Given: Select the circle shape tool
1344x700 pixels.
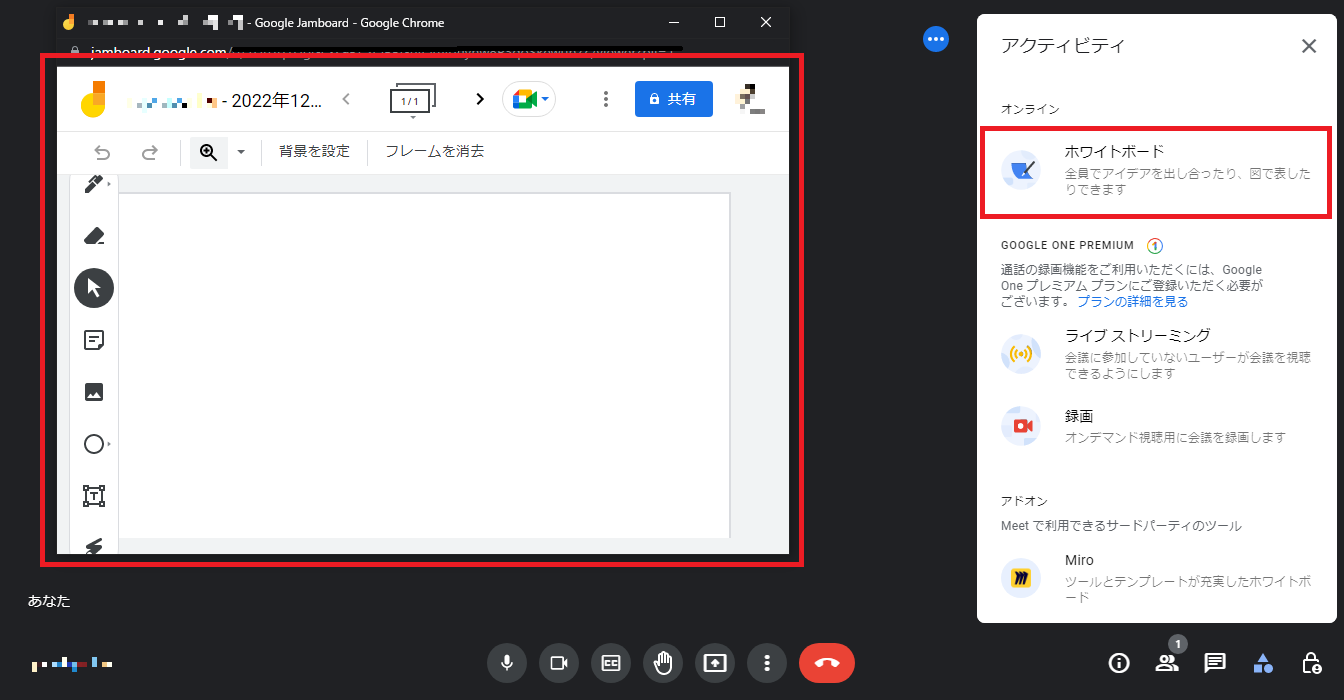Looking at the screenshot, I should [x=93, y=443].
